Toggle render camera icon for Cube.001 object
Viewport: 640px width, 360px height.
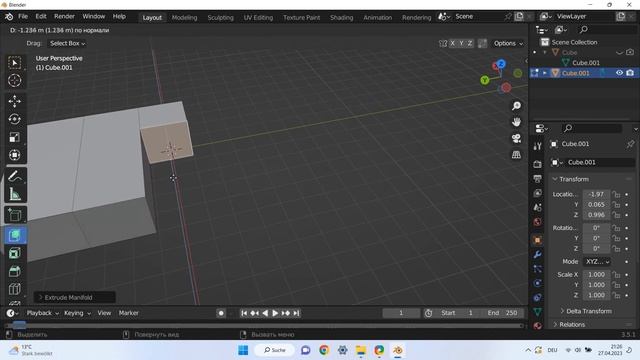click(x=630, y=73)
